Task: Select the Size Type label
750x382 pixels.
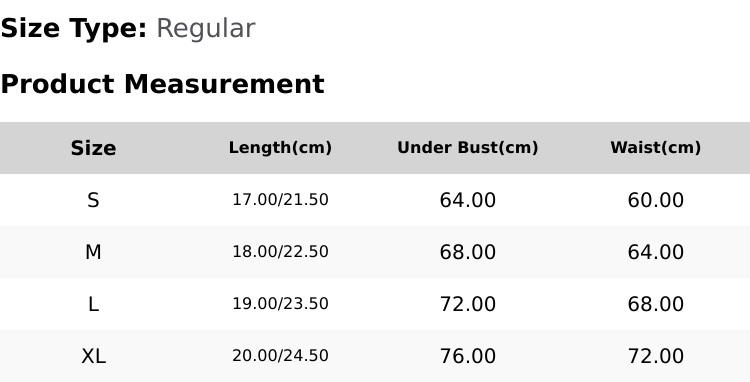Action: point(74,29)
